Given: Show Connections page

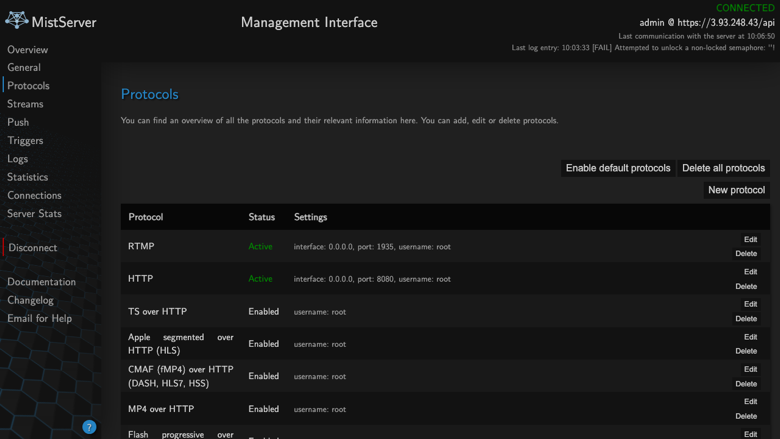Looking at the screenshot, I should 34,195.
